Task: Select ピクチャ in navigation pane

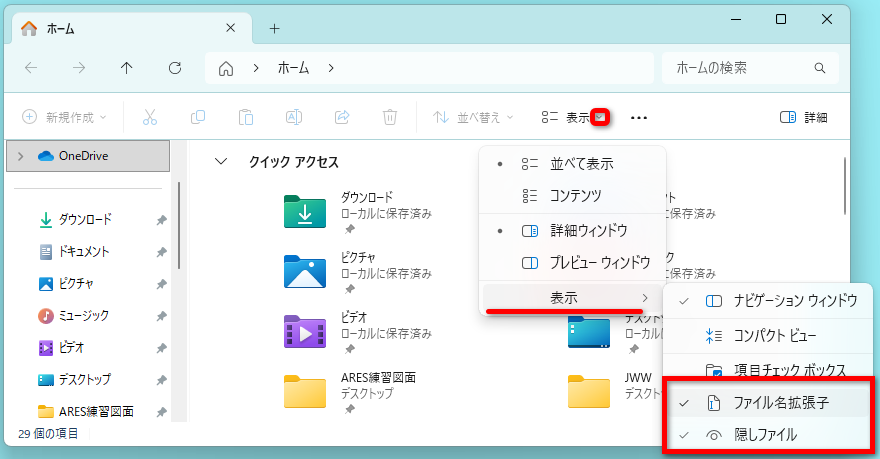Action: (x=76, y=283)
